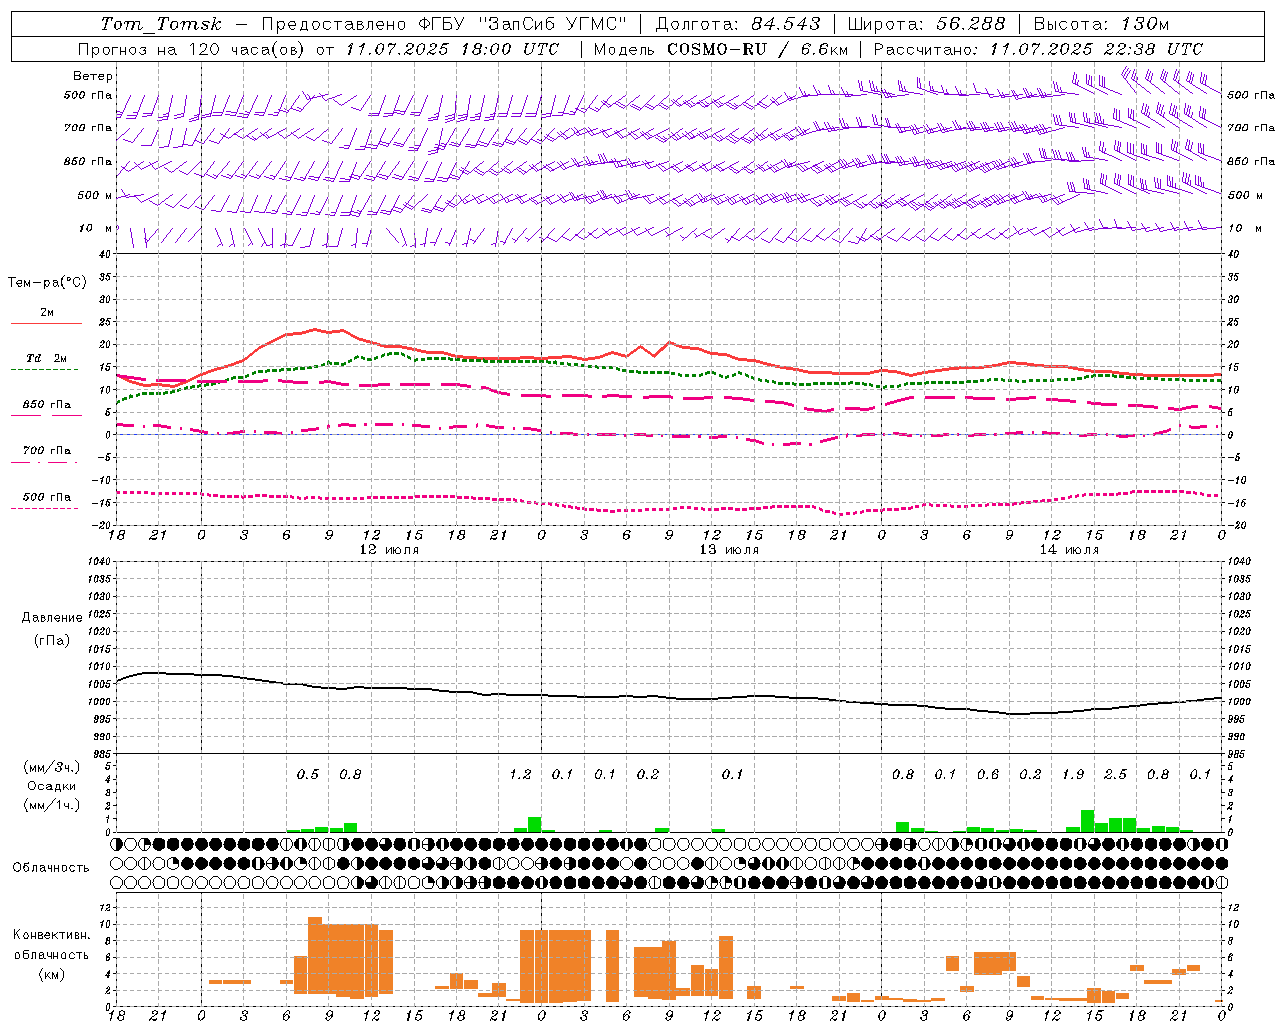Screen dimensions: 1280x1024
Task: Click the solid red line sample under "2м"
Action: [46, 323]
